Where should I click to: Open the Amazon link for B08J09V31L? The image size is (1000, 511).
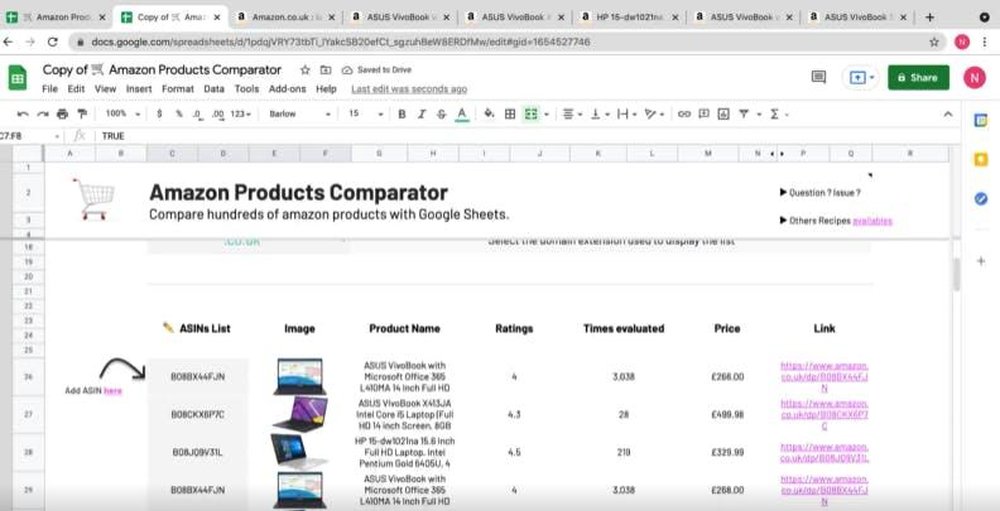(824, 452)
